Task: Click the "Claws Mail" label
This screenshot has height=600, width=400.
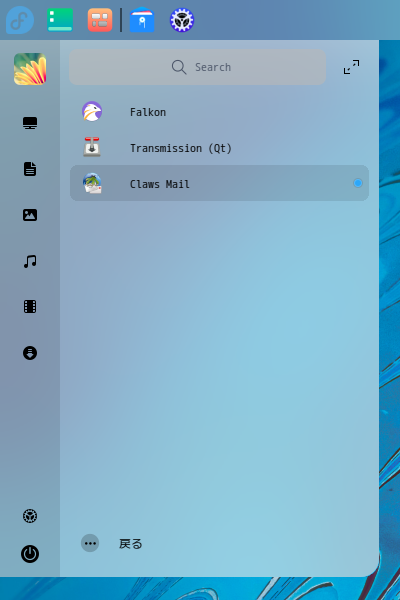Action: pos(160,184)
